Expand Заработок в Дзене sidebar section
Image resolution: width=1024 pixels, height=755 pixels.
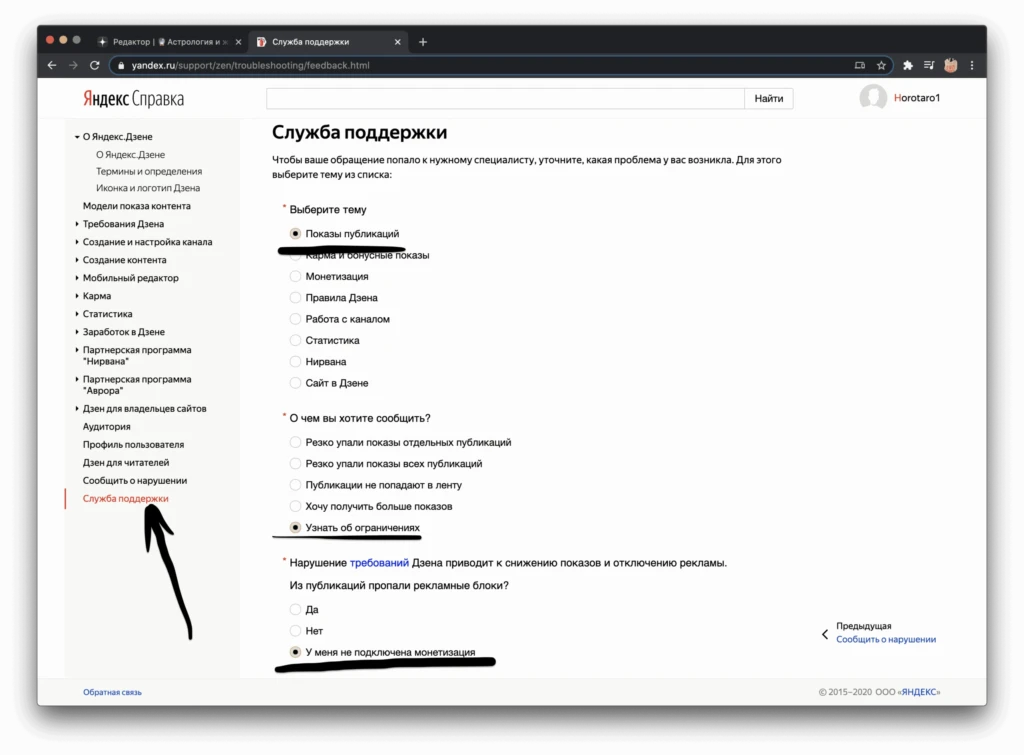[x=77, y=332]
